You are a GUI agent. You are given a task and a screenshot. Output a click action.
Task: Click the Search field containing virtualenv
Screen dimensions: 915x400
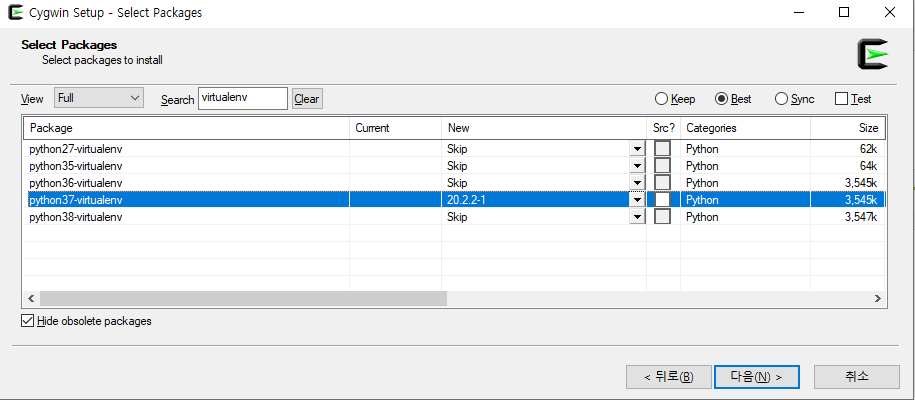click(x=243, y=98)
